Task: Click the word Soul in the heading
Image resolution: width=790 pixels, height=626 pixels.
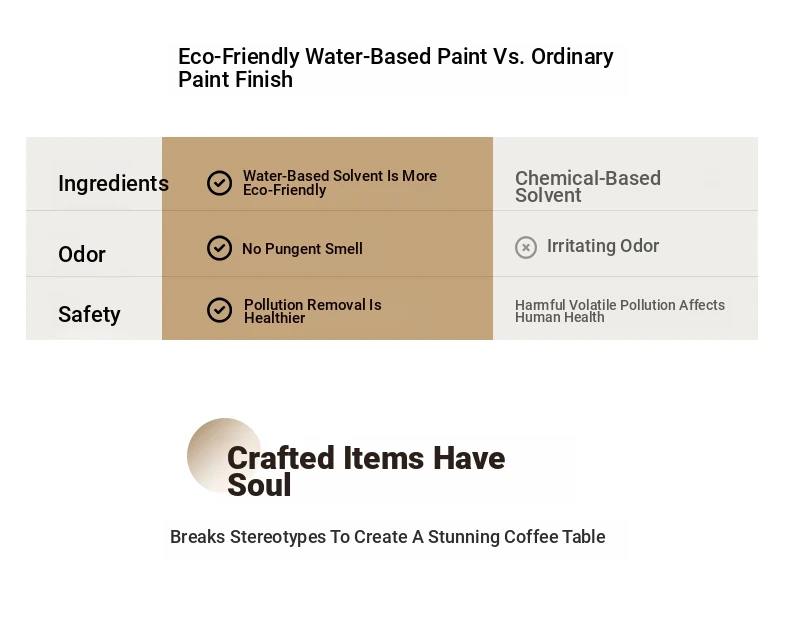Action: click(259, 485)
